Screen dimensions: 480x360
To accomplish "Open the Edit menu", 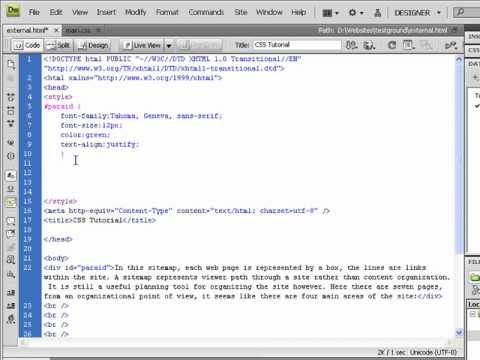I will pos(56,12).
